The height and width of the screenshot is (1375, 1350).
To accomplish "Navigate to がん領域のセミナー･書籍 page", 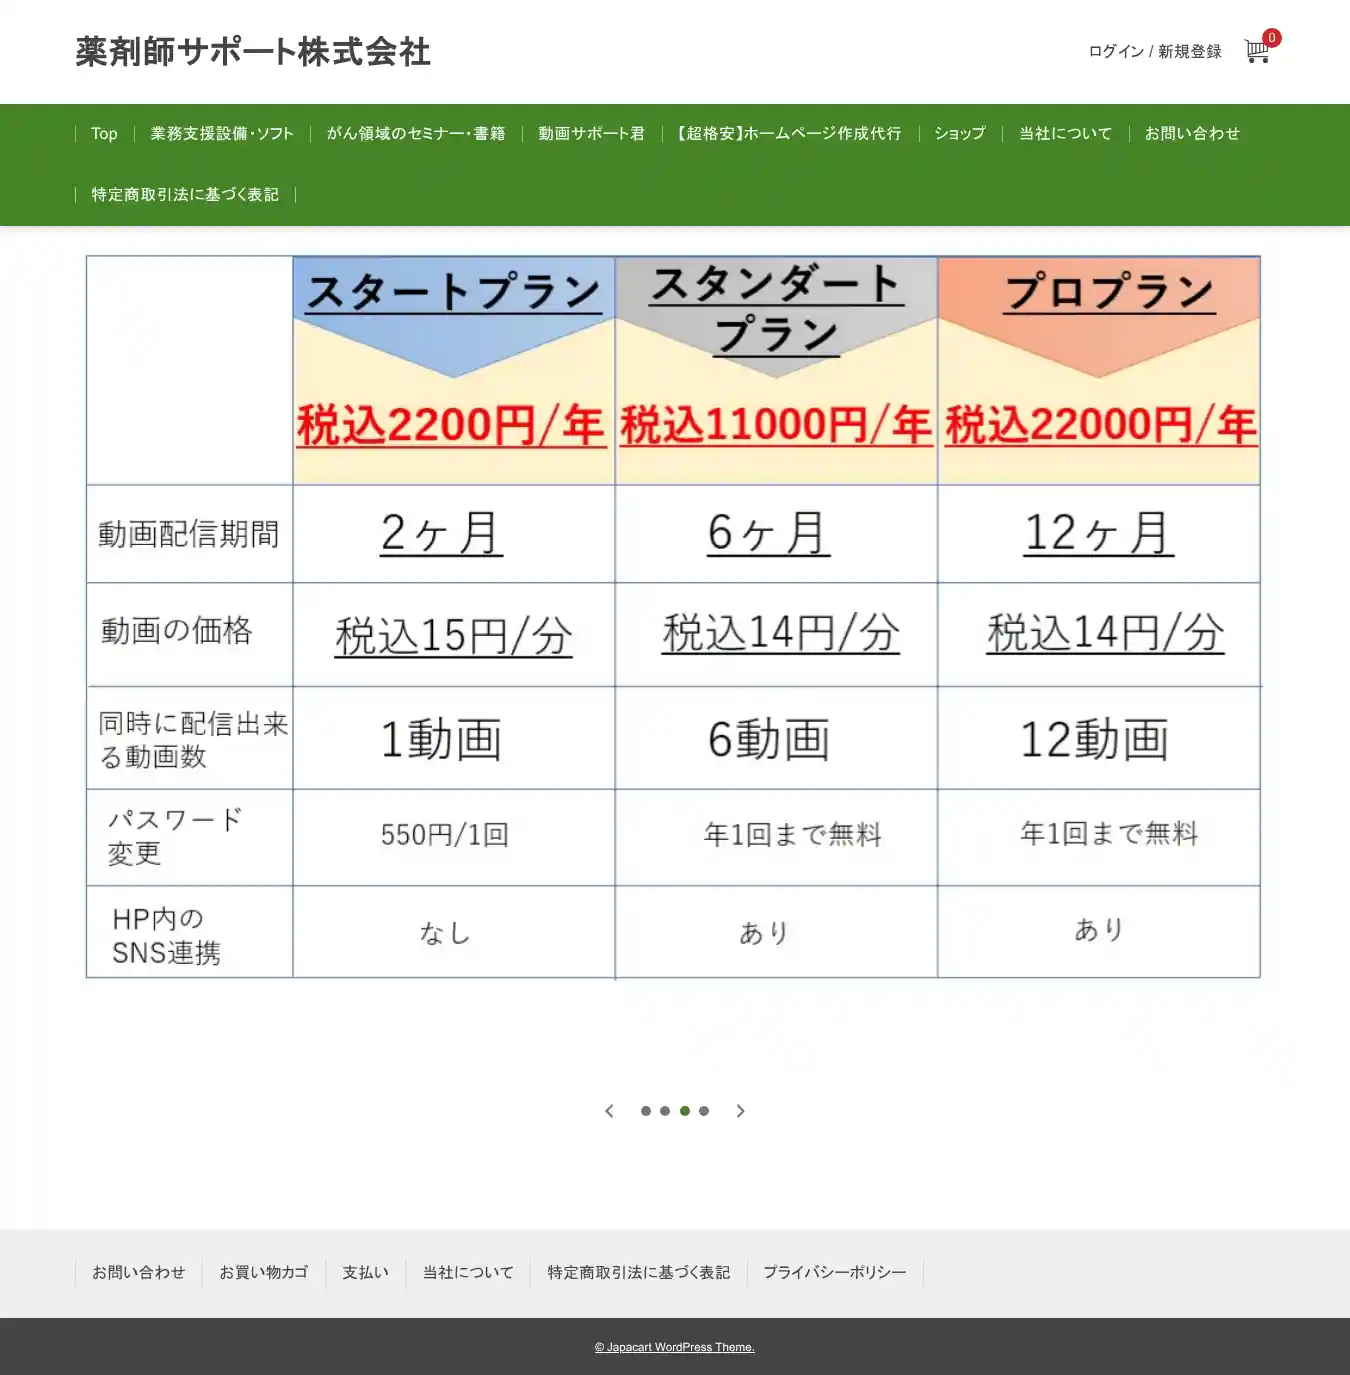I will pyautogui.click(x=416, y=134).
